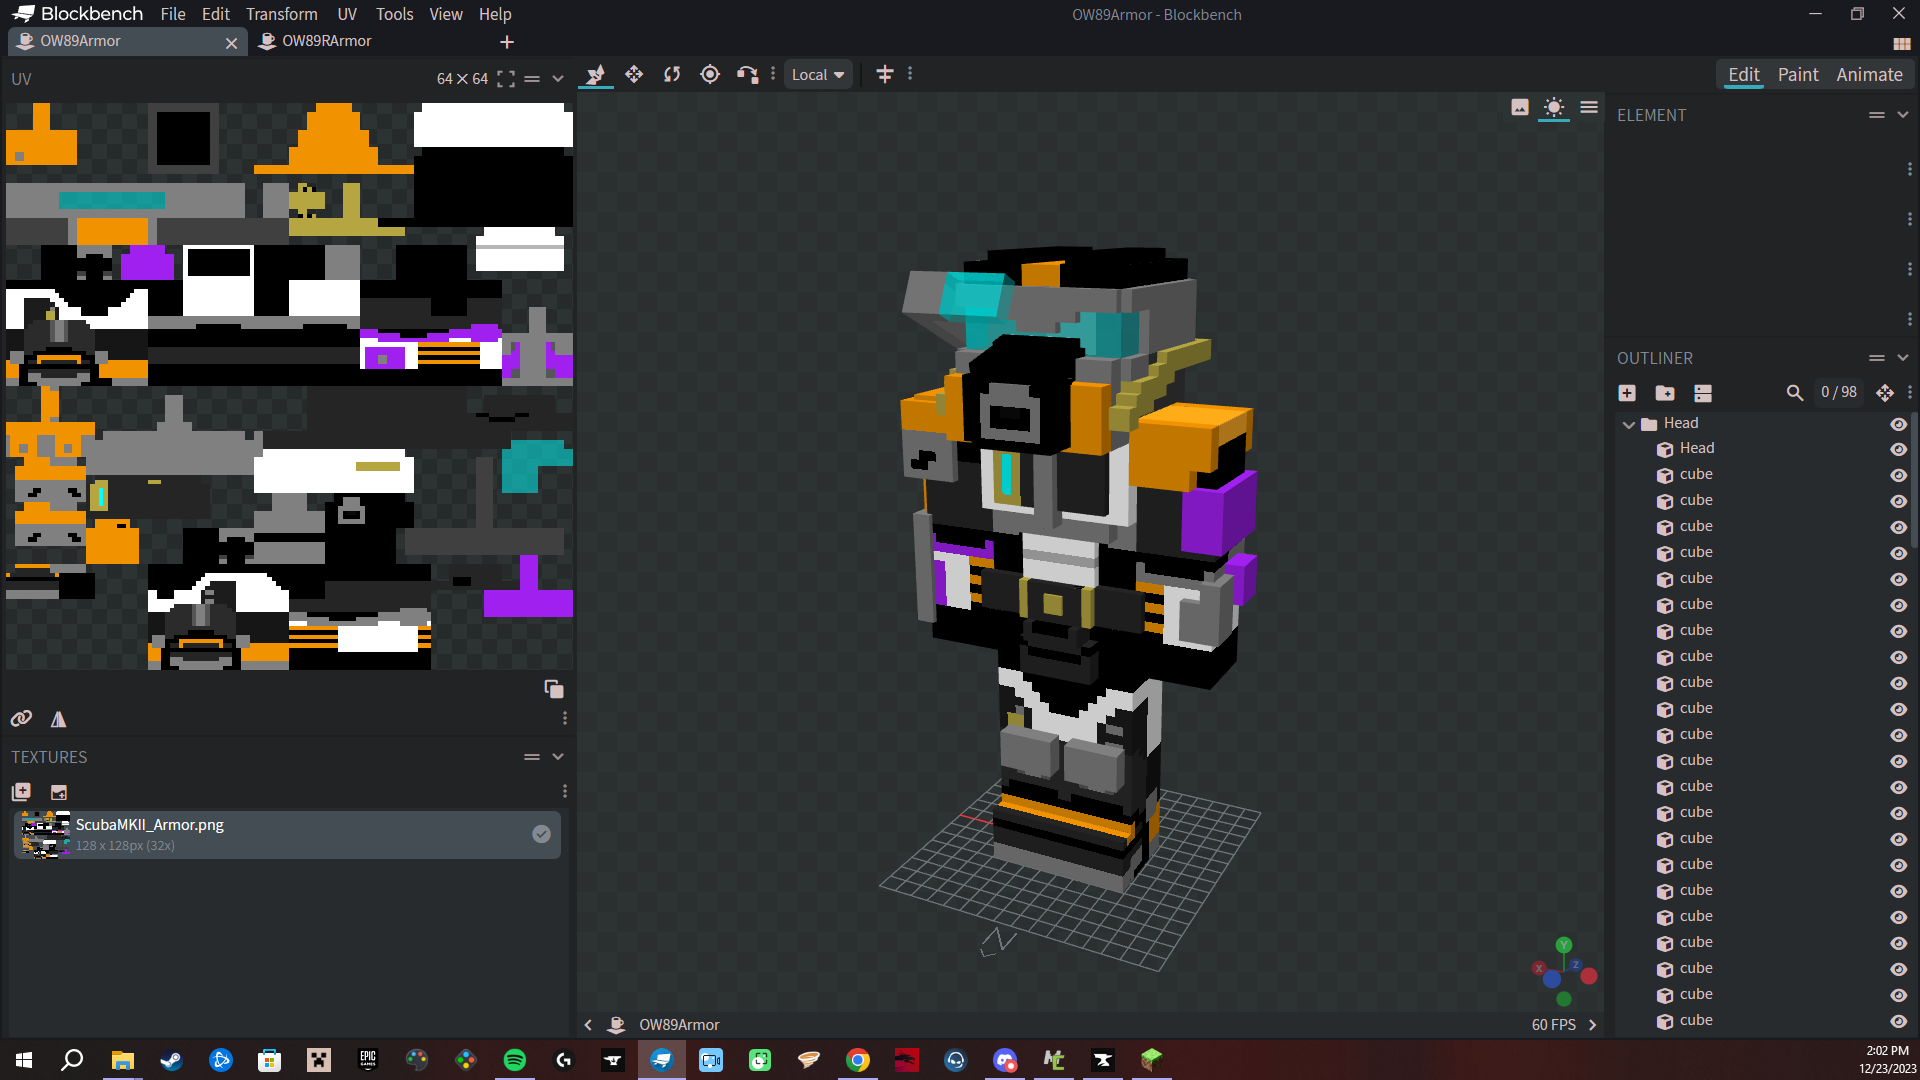Open Spotify from the taskbar
1920x1080 pixels.
pyautogui.click(x=515, y=1060)
